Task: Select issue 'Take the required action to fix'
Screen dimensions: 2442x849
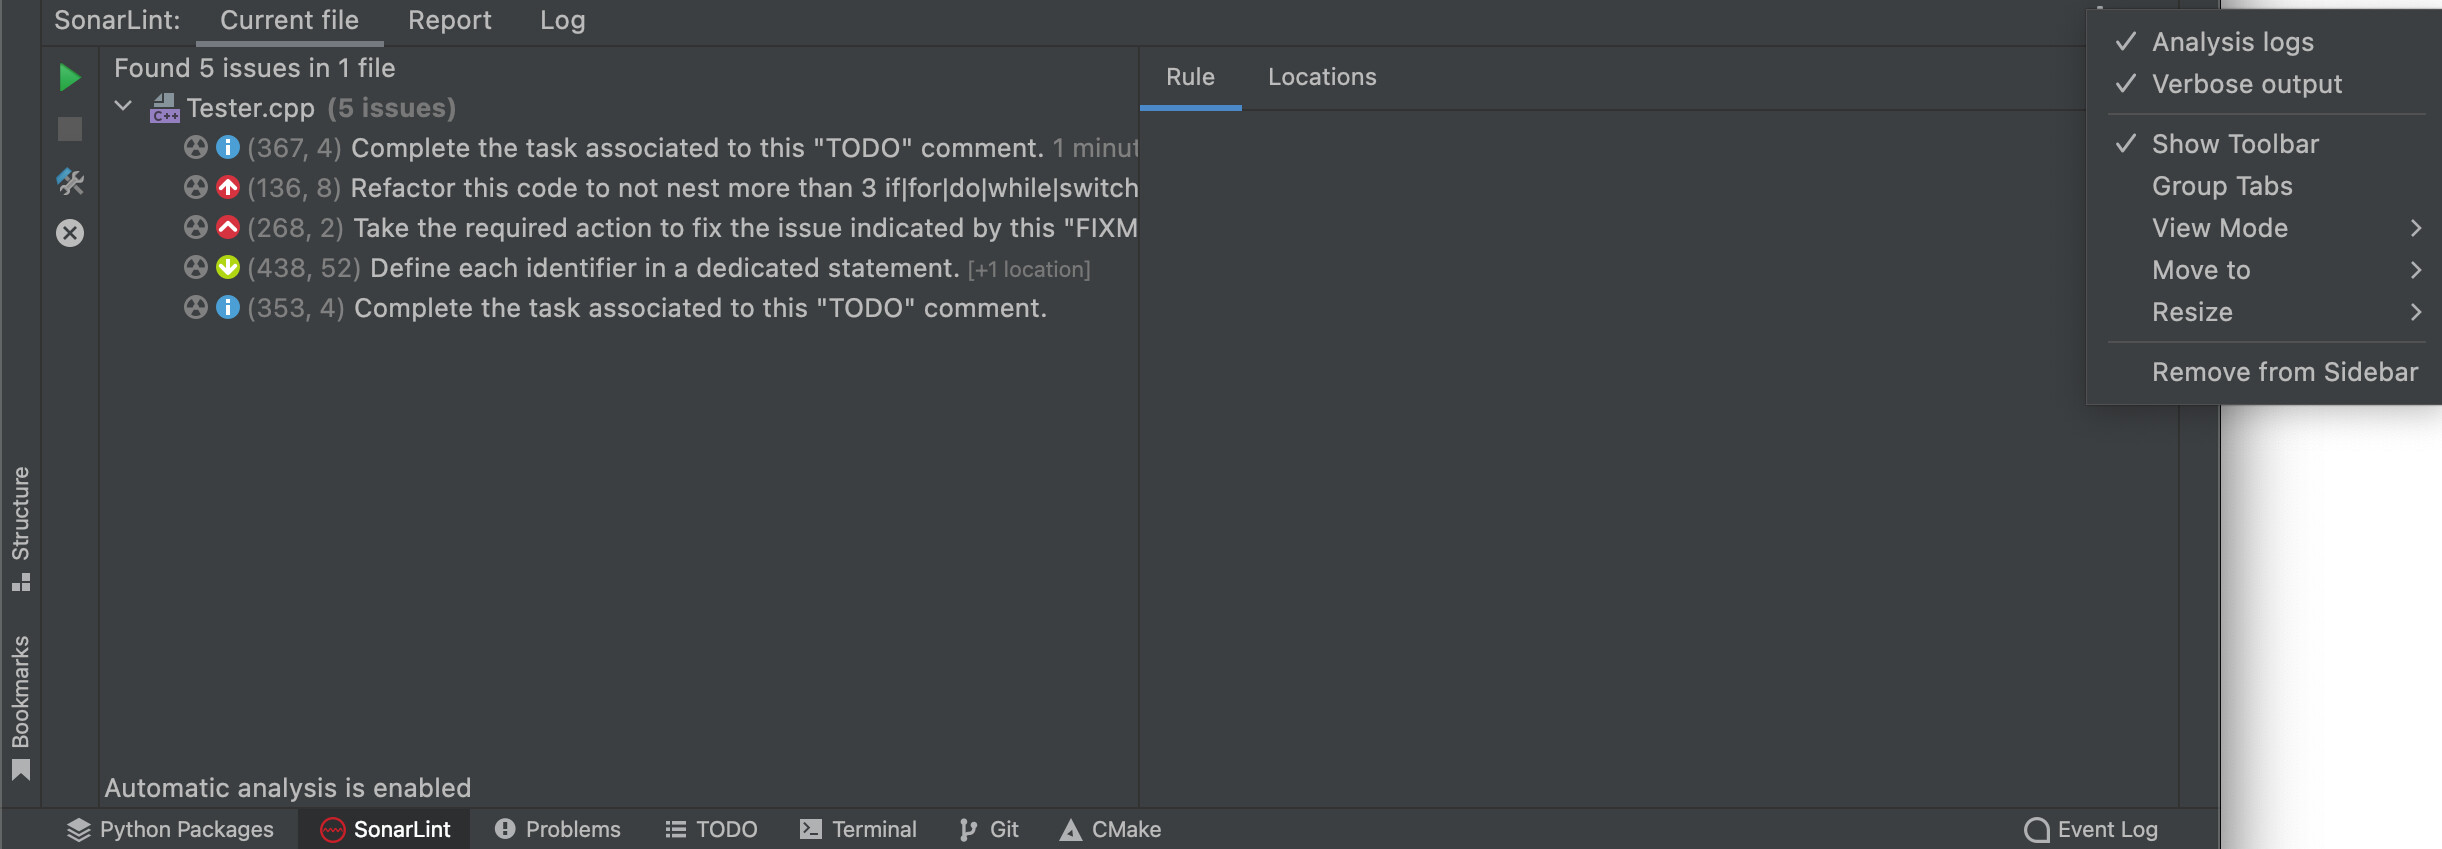Action: click(660, 228)
